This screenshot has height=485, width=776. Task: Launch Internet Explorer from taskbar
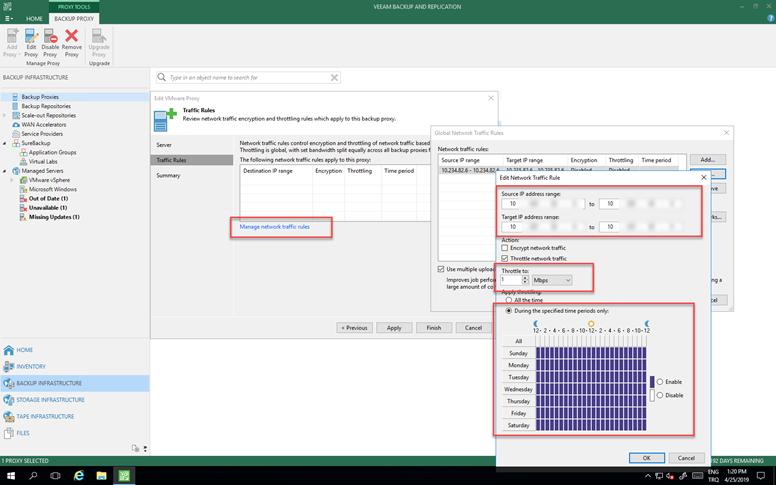click(79, 476)
